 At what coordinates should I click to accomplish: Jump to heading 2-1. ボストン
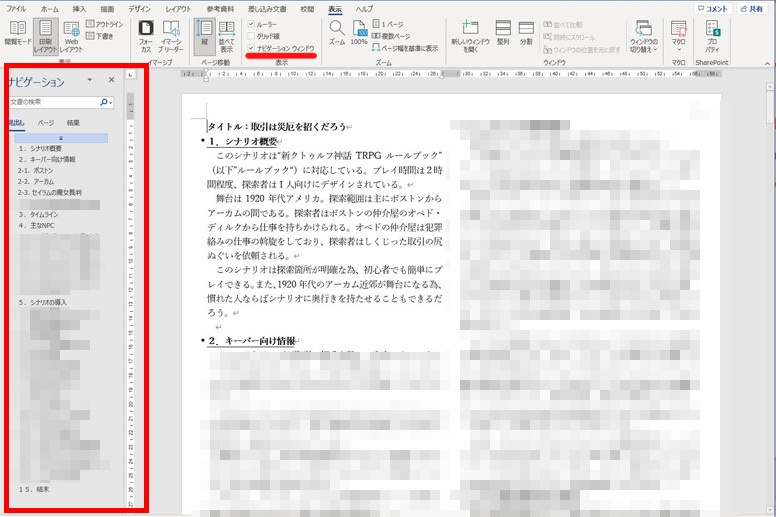36,171
